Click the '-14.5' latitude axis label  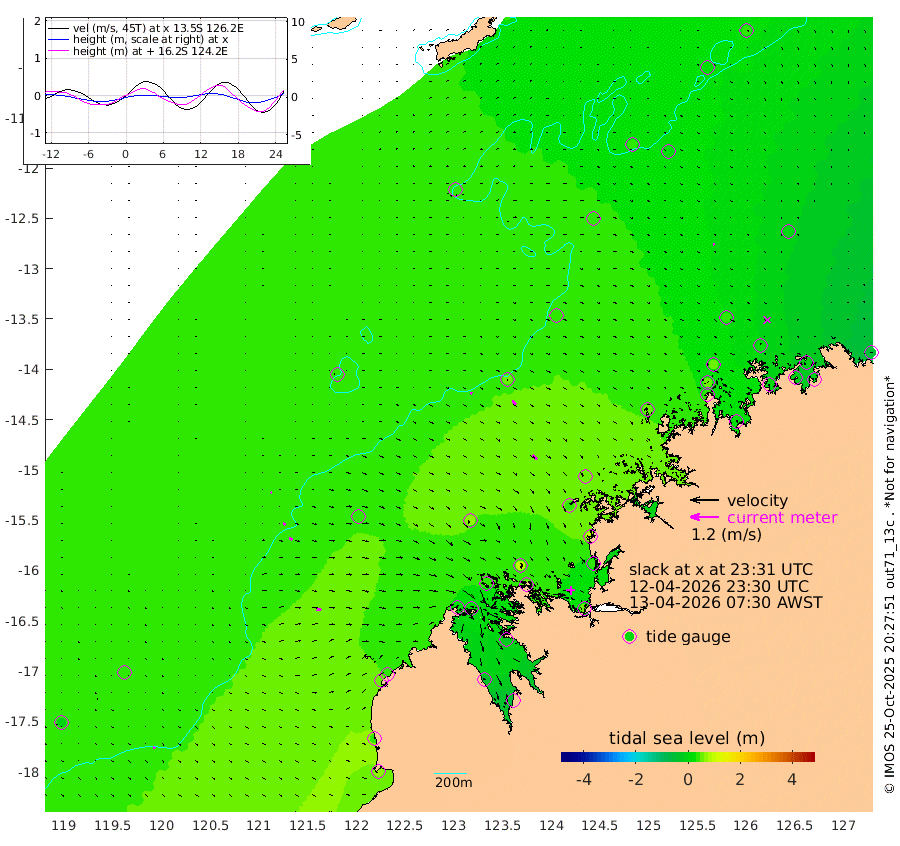pyautogui.click(x=22, y=420)
